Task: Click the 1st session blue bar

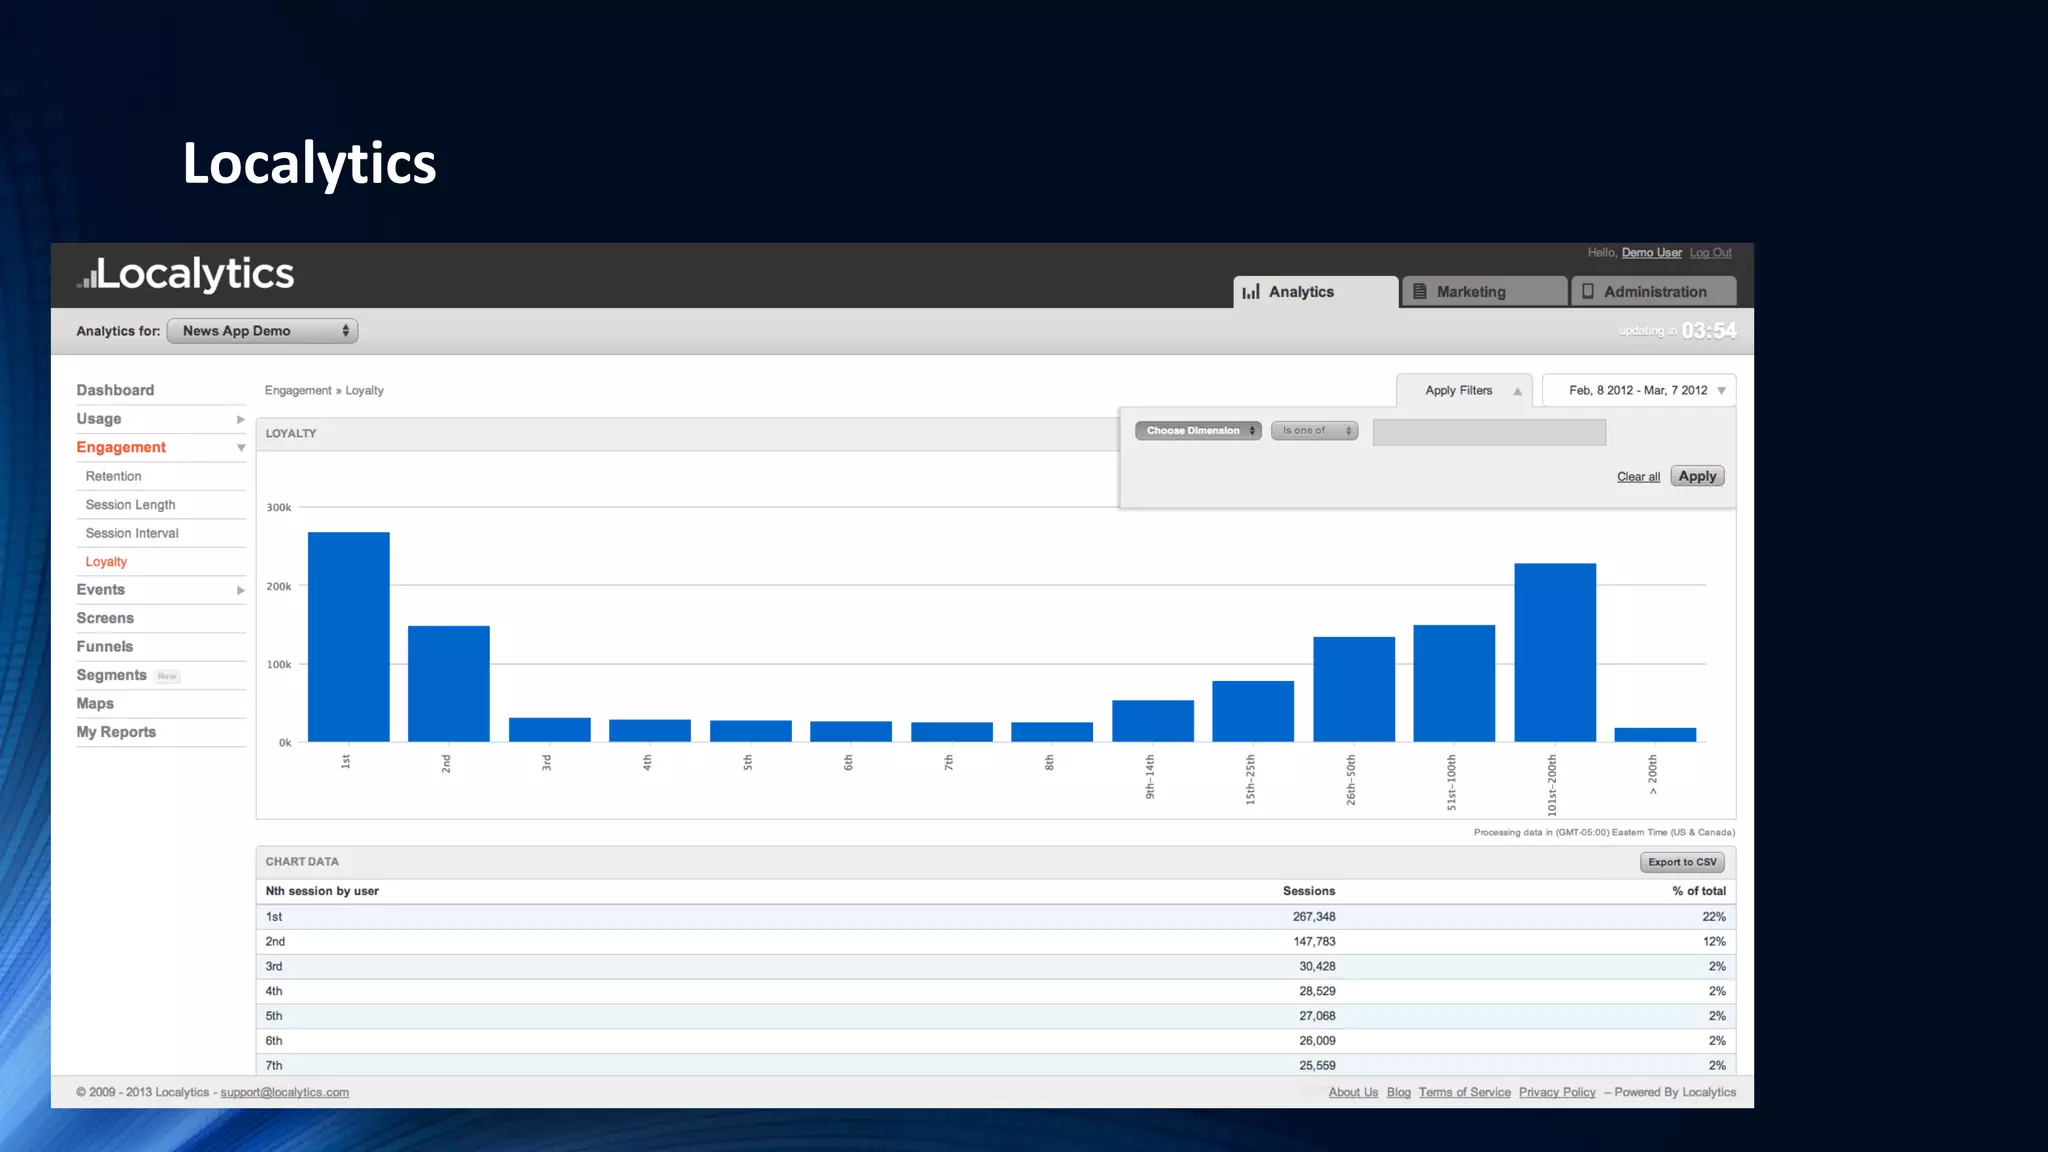Action: click(348, 637)
